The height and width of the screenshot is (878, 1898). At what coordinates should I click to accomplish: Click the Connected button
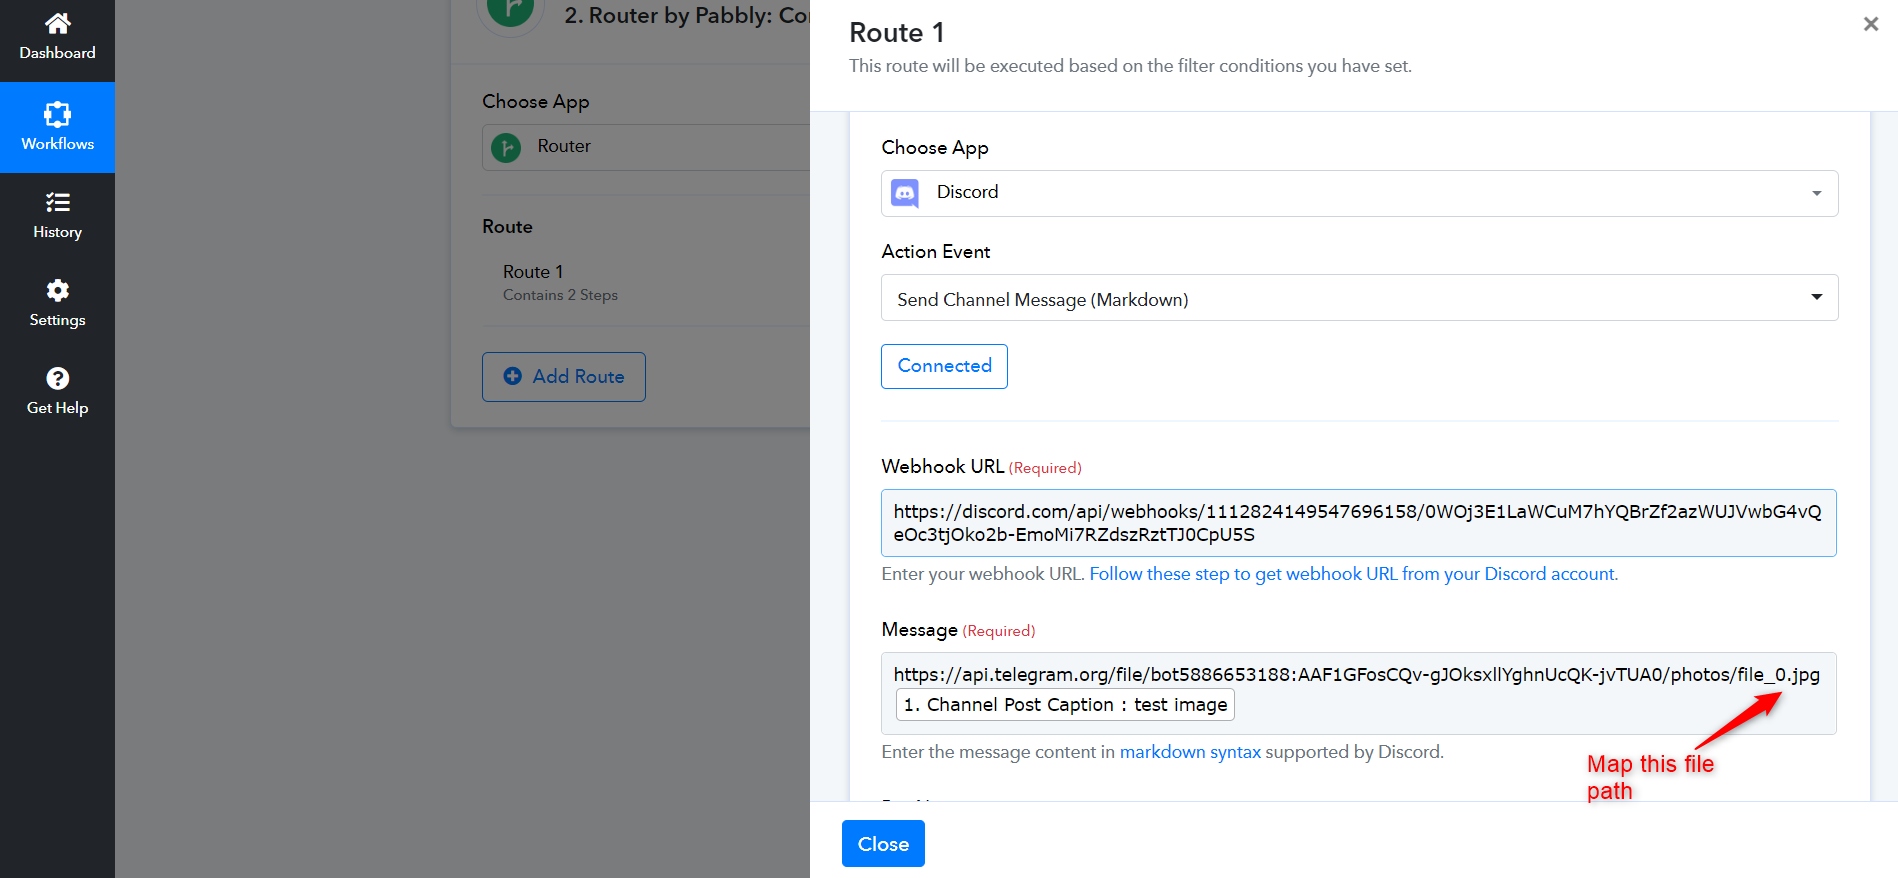(944, 366)
